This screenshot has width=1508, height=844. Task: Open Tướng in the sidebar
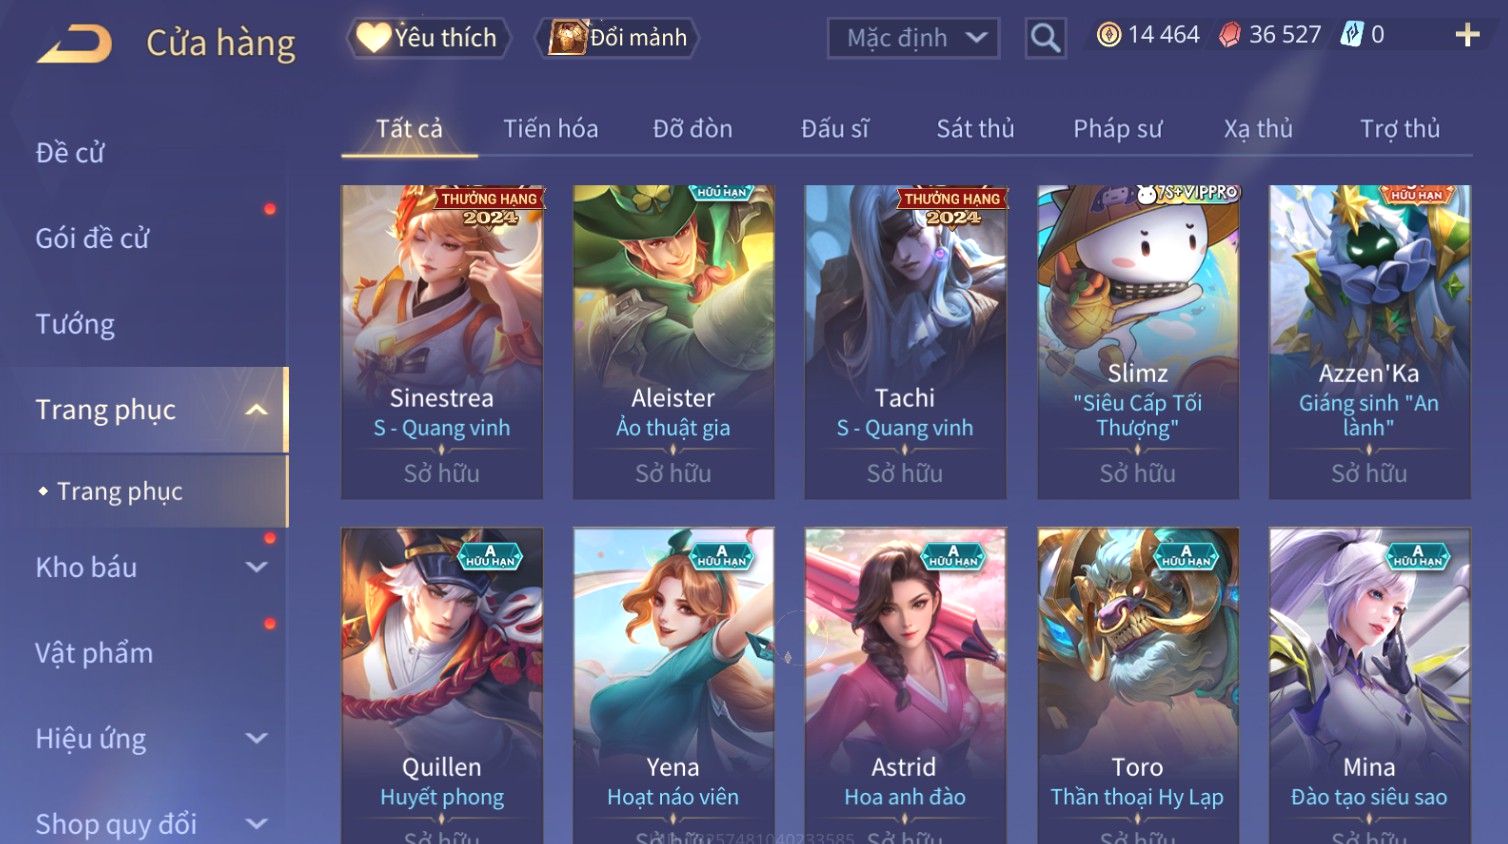pos(75,324)
